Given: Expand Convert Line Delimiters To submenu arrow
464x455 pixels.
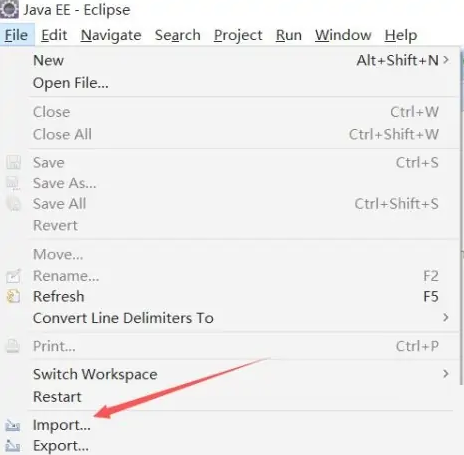Looking at the screenshot, I should (446, 317).
